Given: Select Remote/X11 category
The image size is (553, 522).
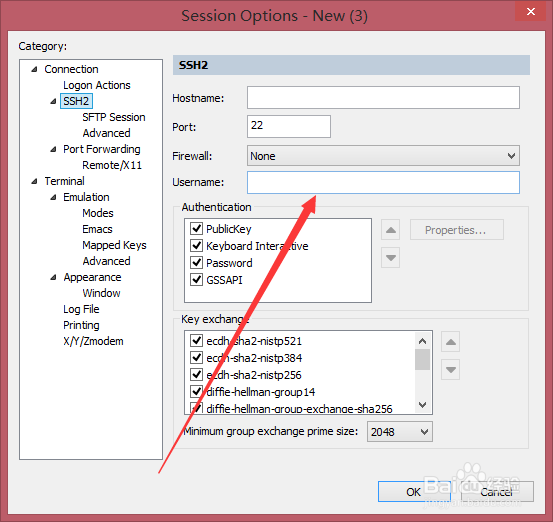Looking at the screenshot, I should click(112, 165).
